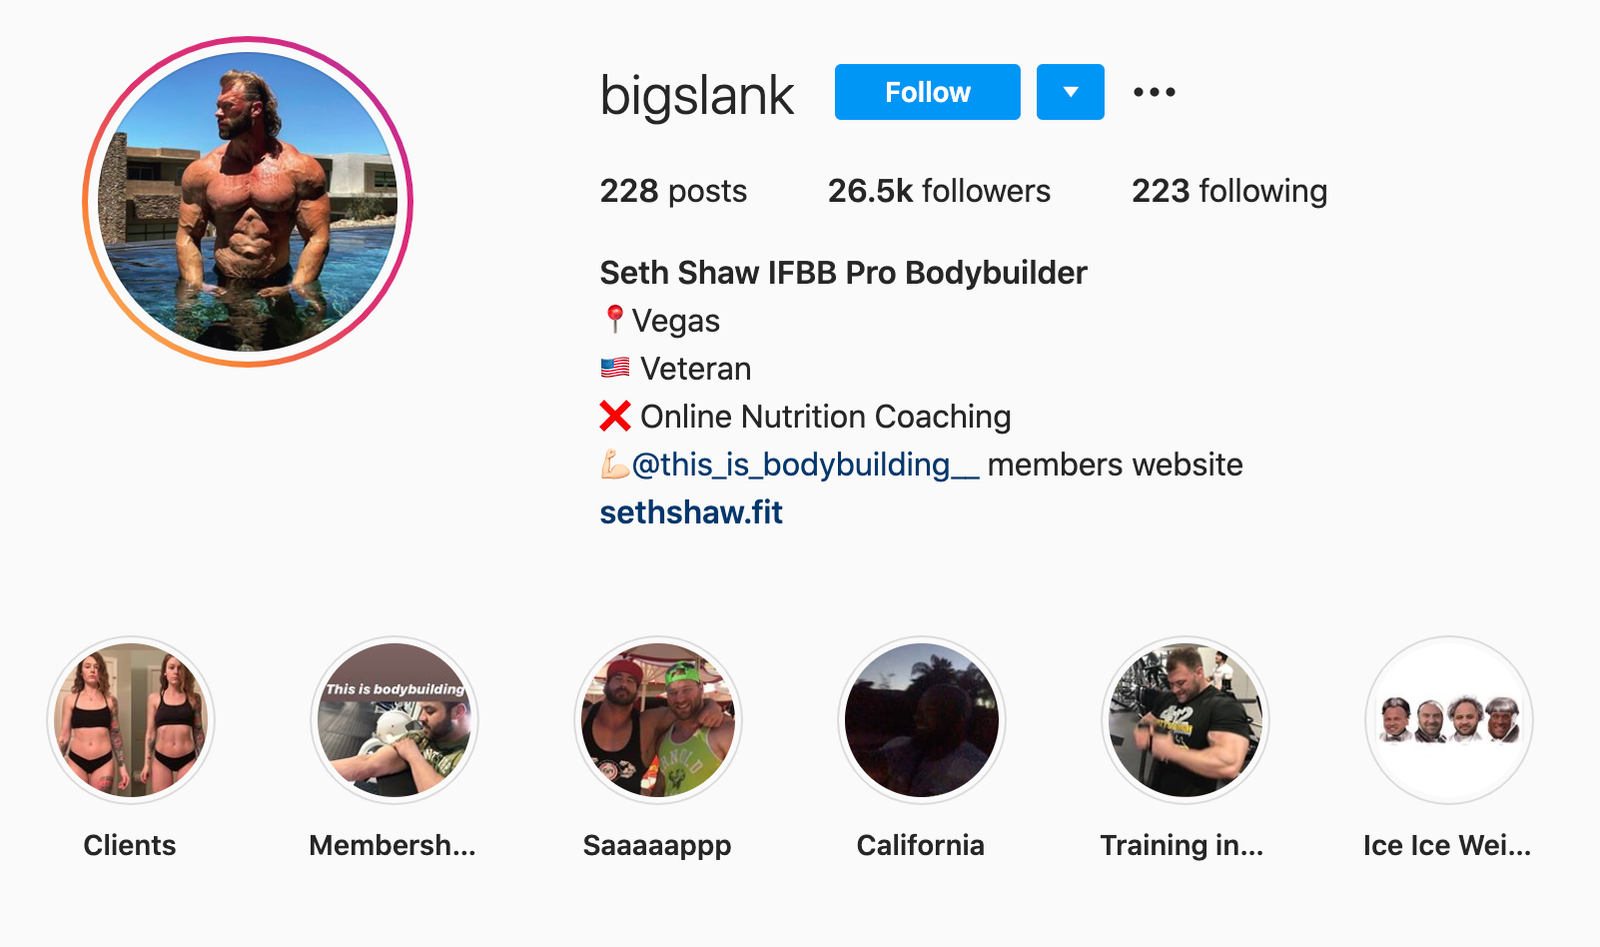Screen dimensions: 1600x947
Task: Open the Ice Ice Wei... highlight circle
Action: coord(1449,720)
